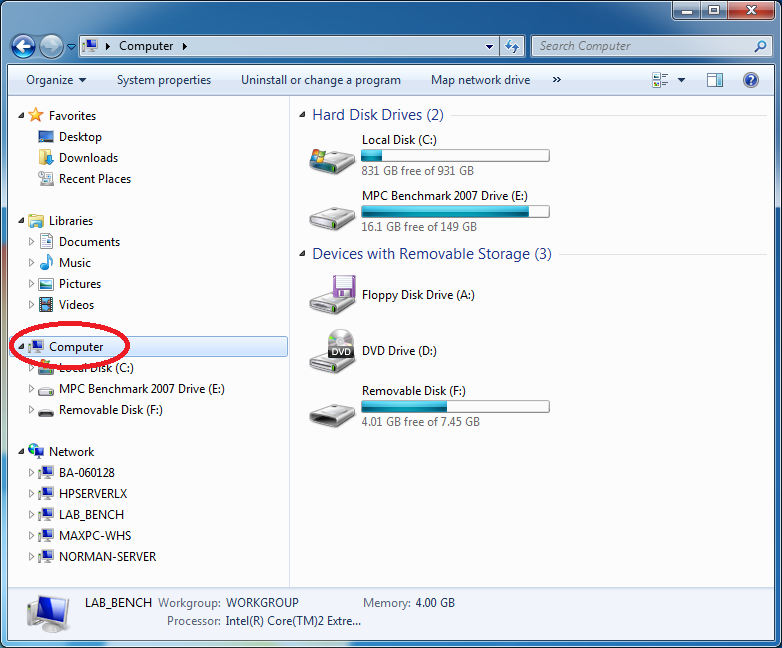Open the recent pages dropdown arrow
Image resolution: width=782 pixels, height=648 pixels.
pos(71,47)
